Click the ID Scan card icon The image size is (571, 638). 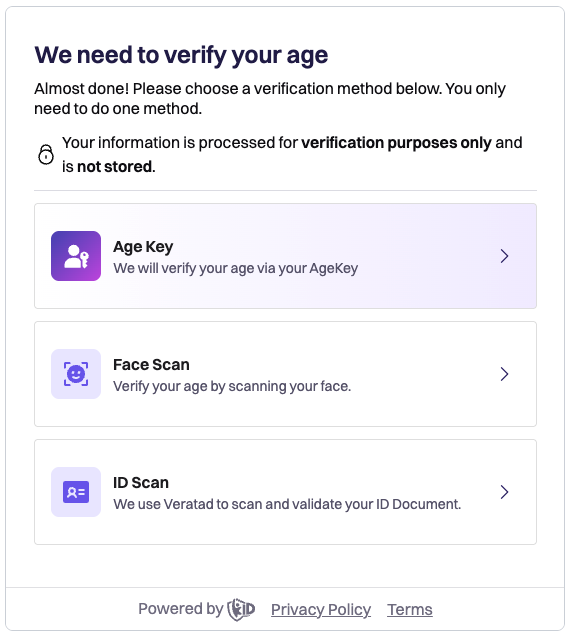(76, 492)
